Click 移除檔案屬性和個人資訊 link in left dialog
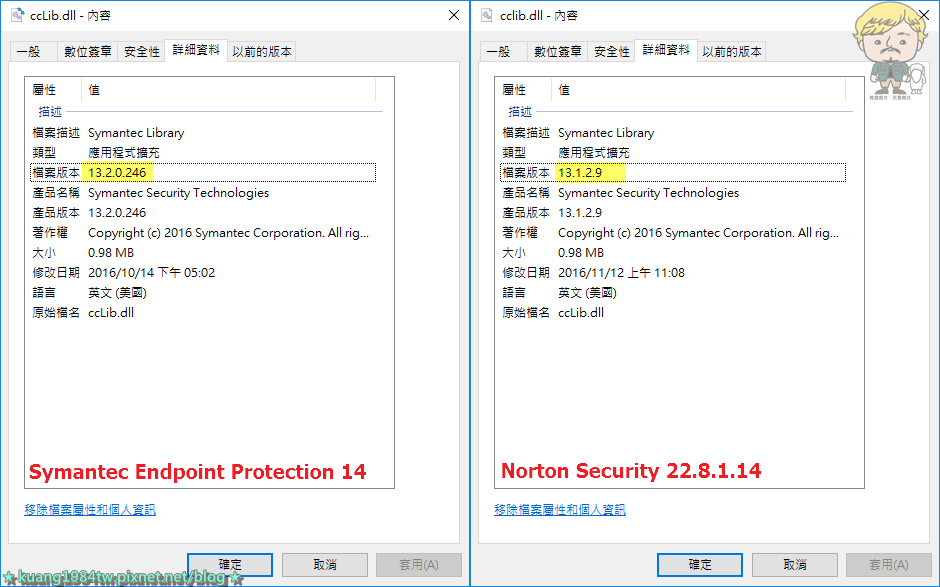 coord(90,510)
